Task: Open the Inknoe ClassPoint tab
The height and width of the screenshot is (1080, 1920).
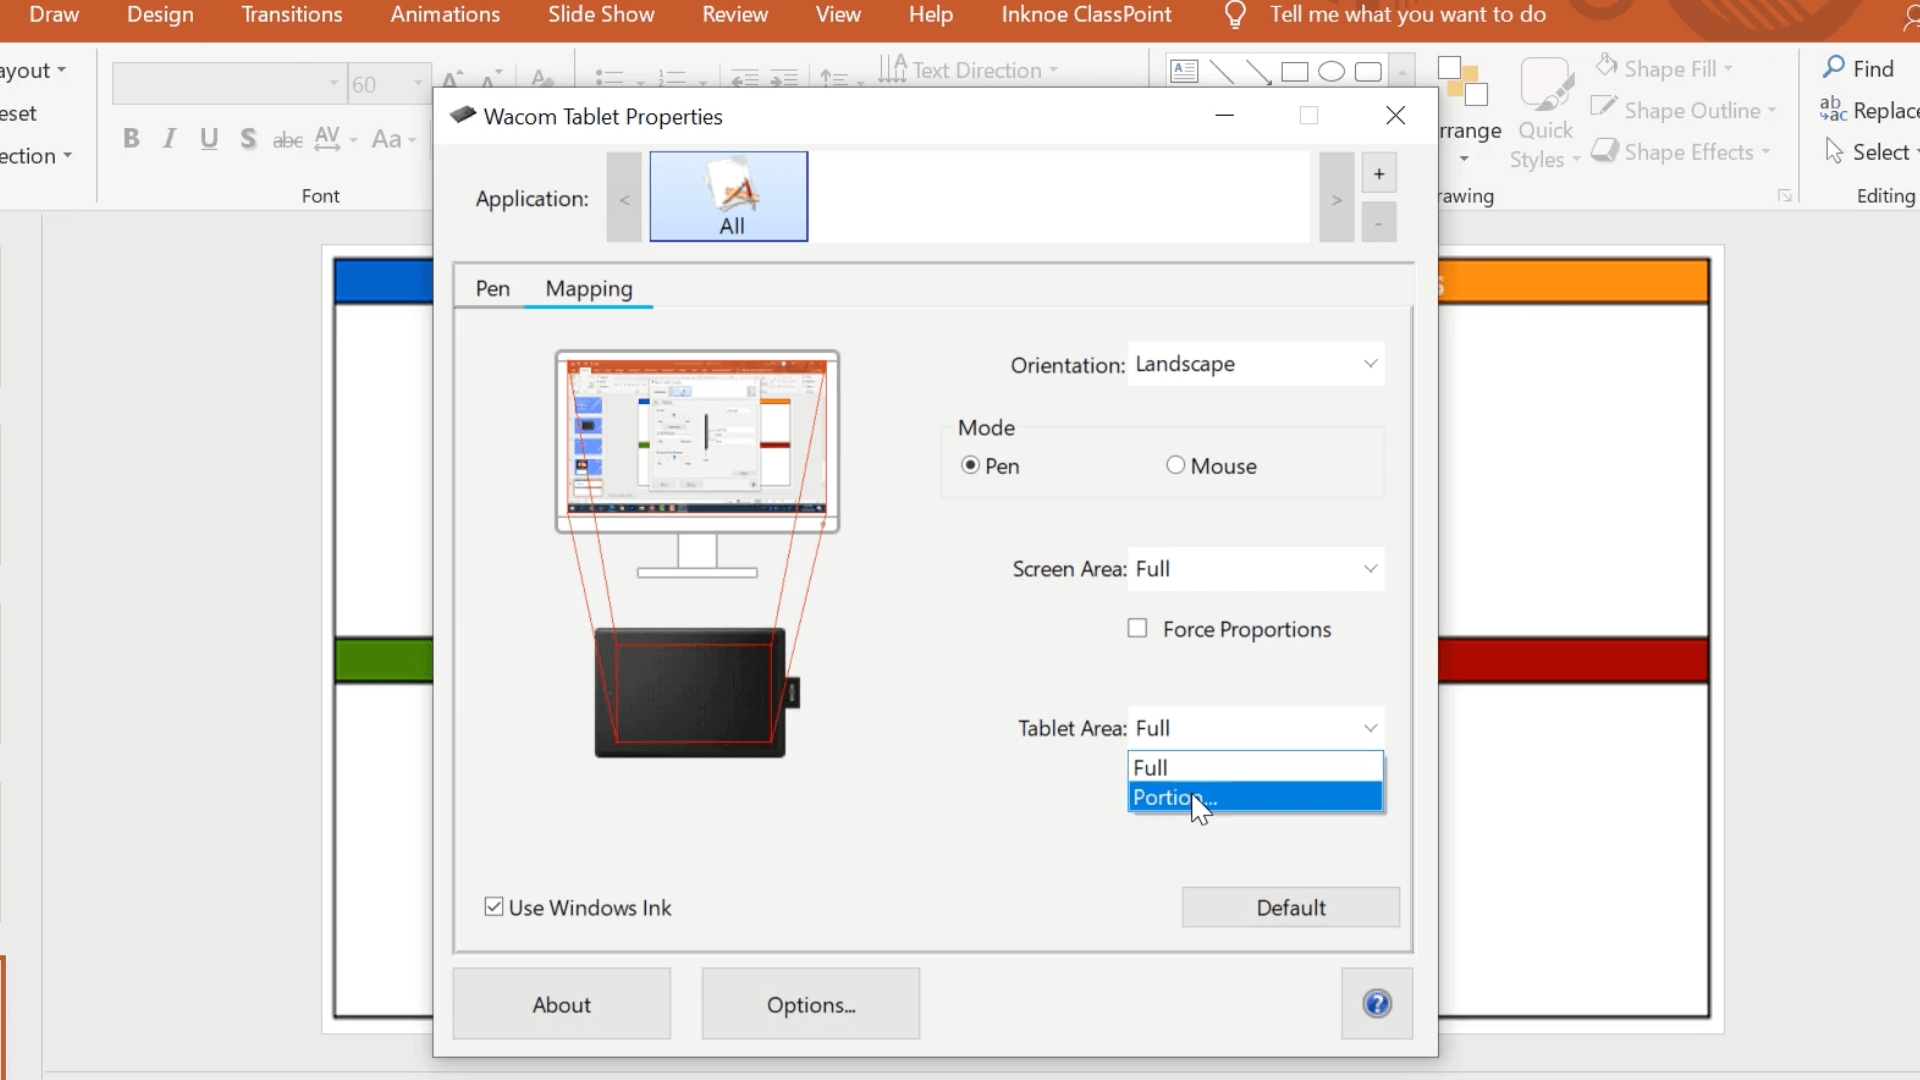Action: (x=1086, y=15)
